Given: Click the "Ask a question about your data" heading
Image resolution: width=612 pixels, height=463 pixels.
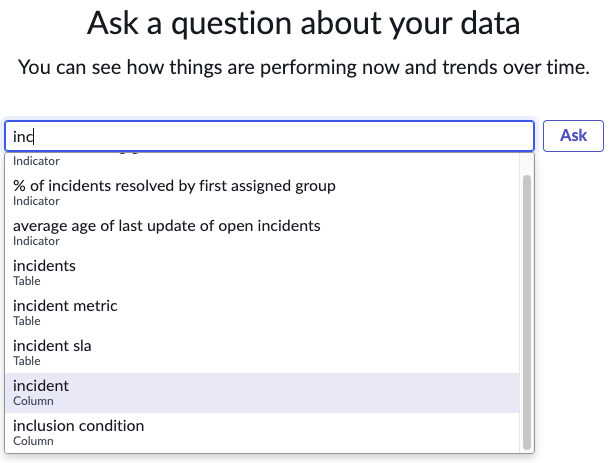Looking at the screenshot, I should click(303, 23).
